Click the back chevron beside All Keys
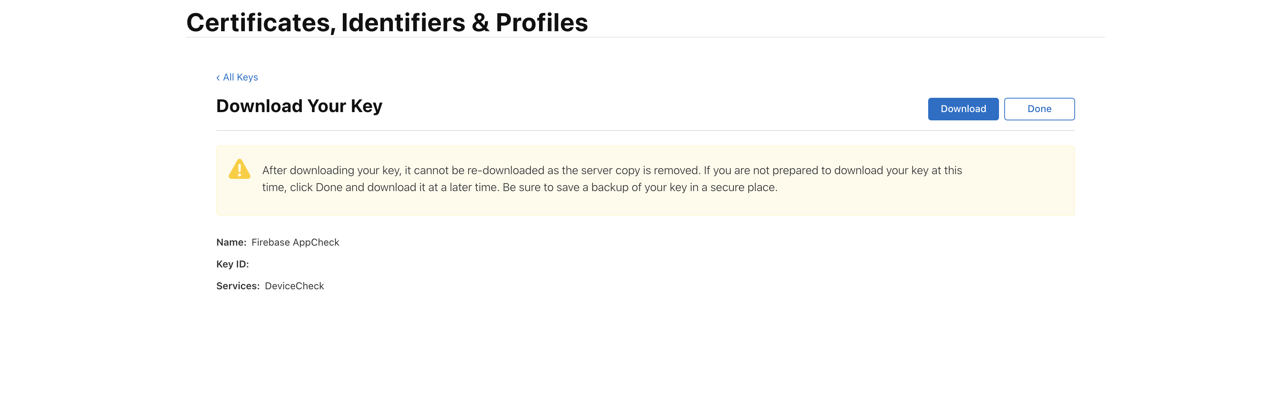 click(x=218, y=77)
